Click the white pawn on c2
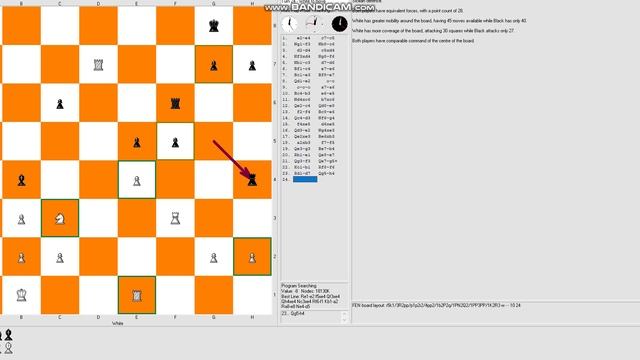 click(60, 258)
